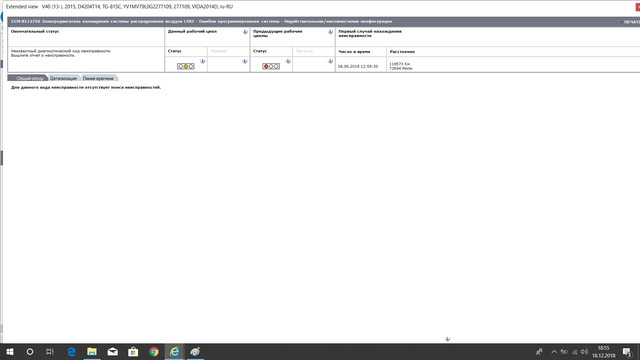Click info icon next to red status indicator

click(288, 61)
